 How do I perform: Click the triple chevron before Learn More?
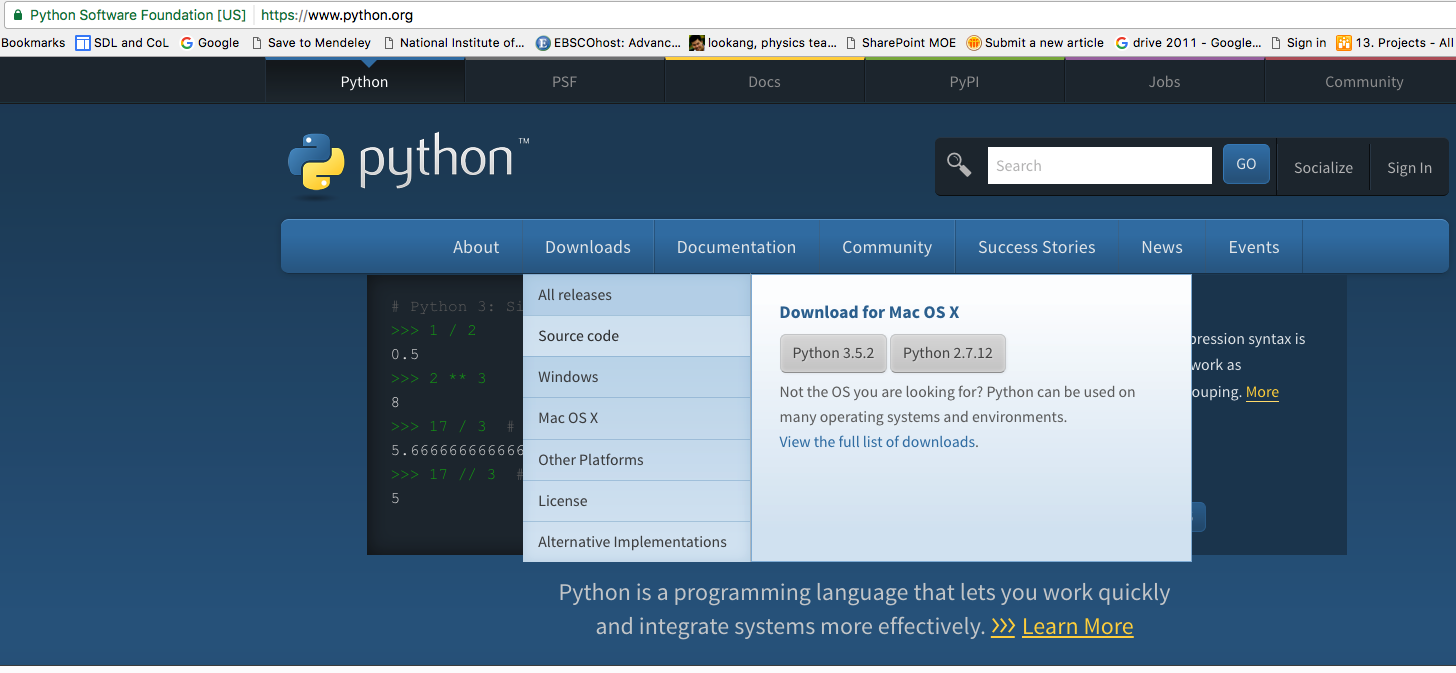tap(1003, 627)
